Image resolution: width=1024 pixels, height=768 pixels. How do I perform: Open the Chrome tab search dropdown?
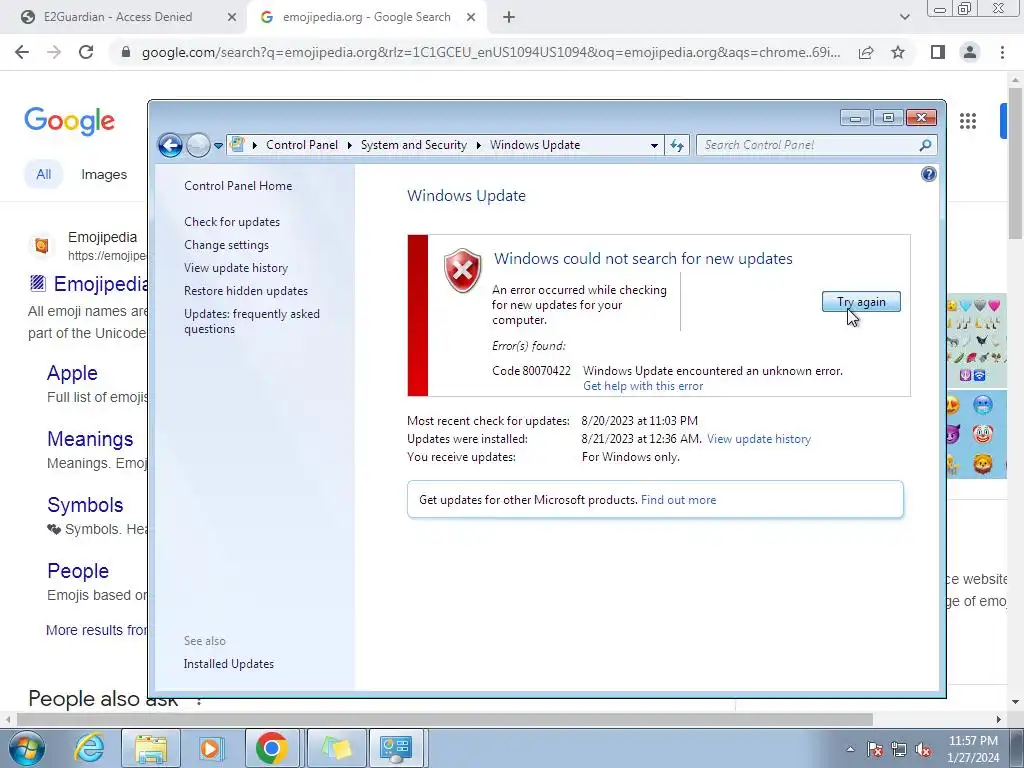point(904,18)
